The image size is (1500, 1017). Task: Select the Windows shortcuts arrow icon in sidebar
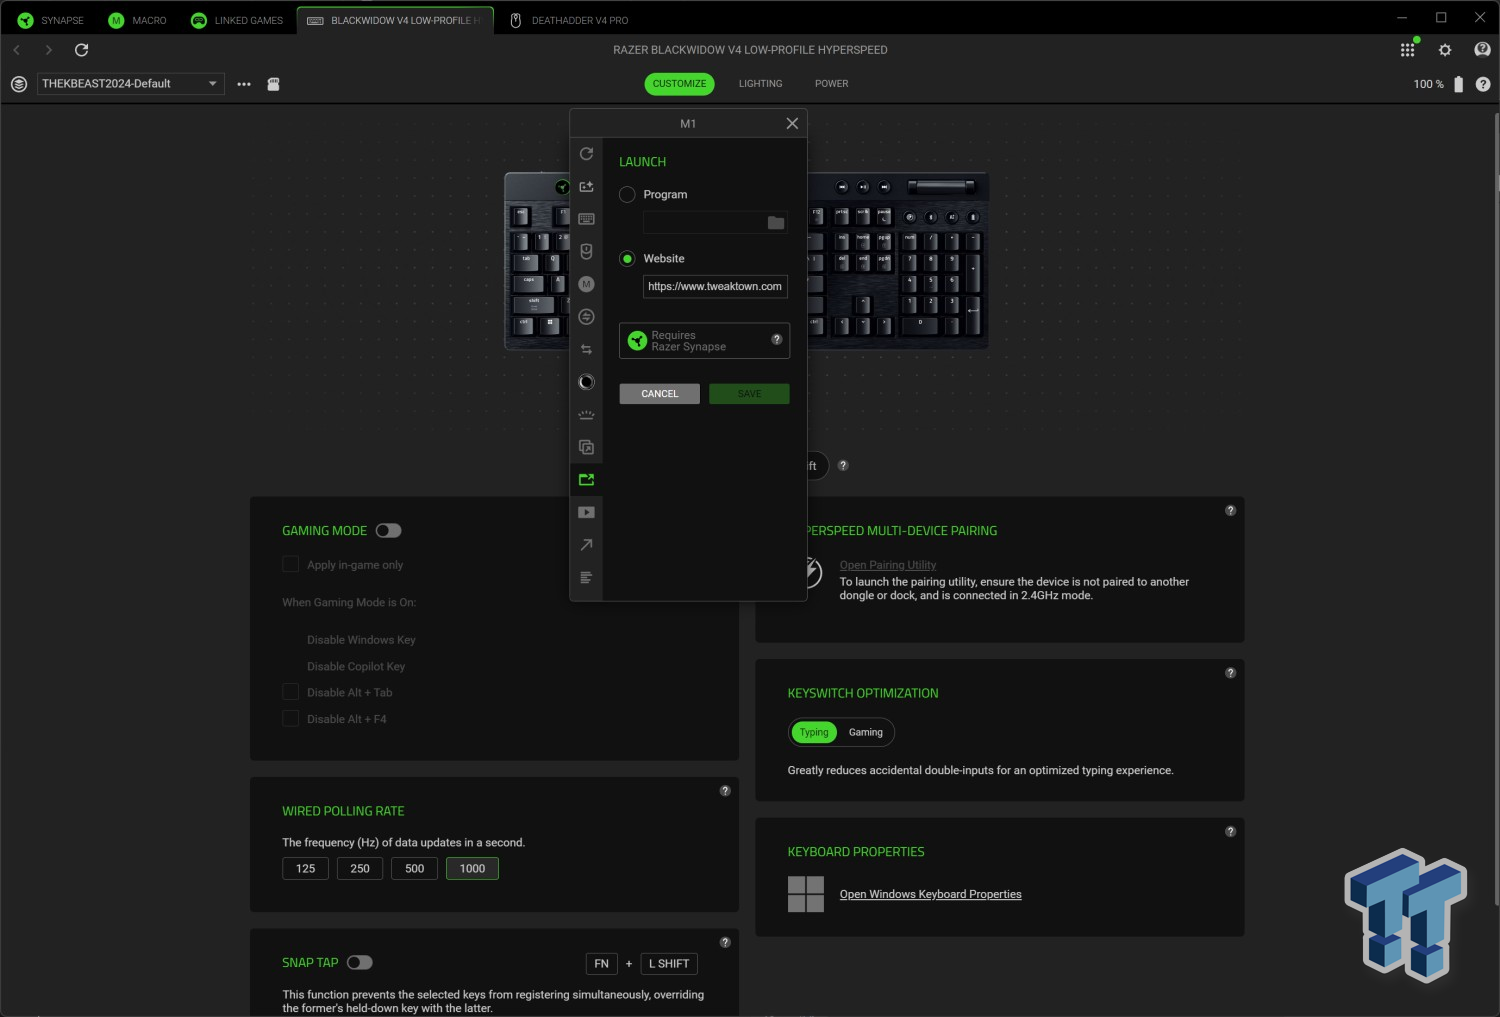point(586,545)
